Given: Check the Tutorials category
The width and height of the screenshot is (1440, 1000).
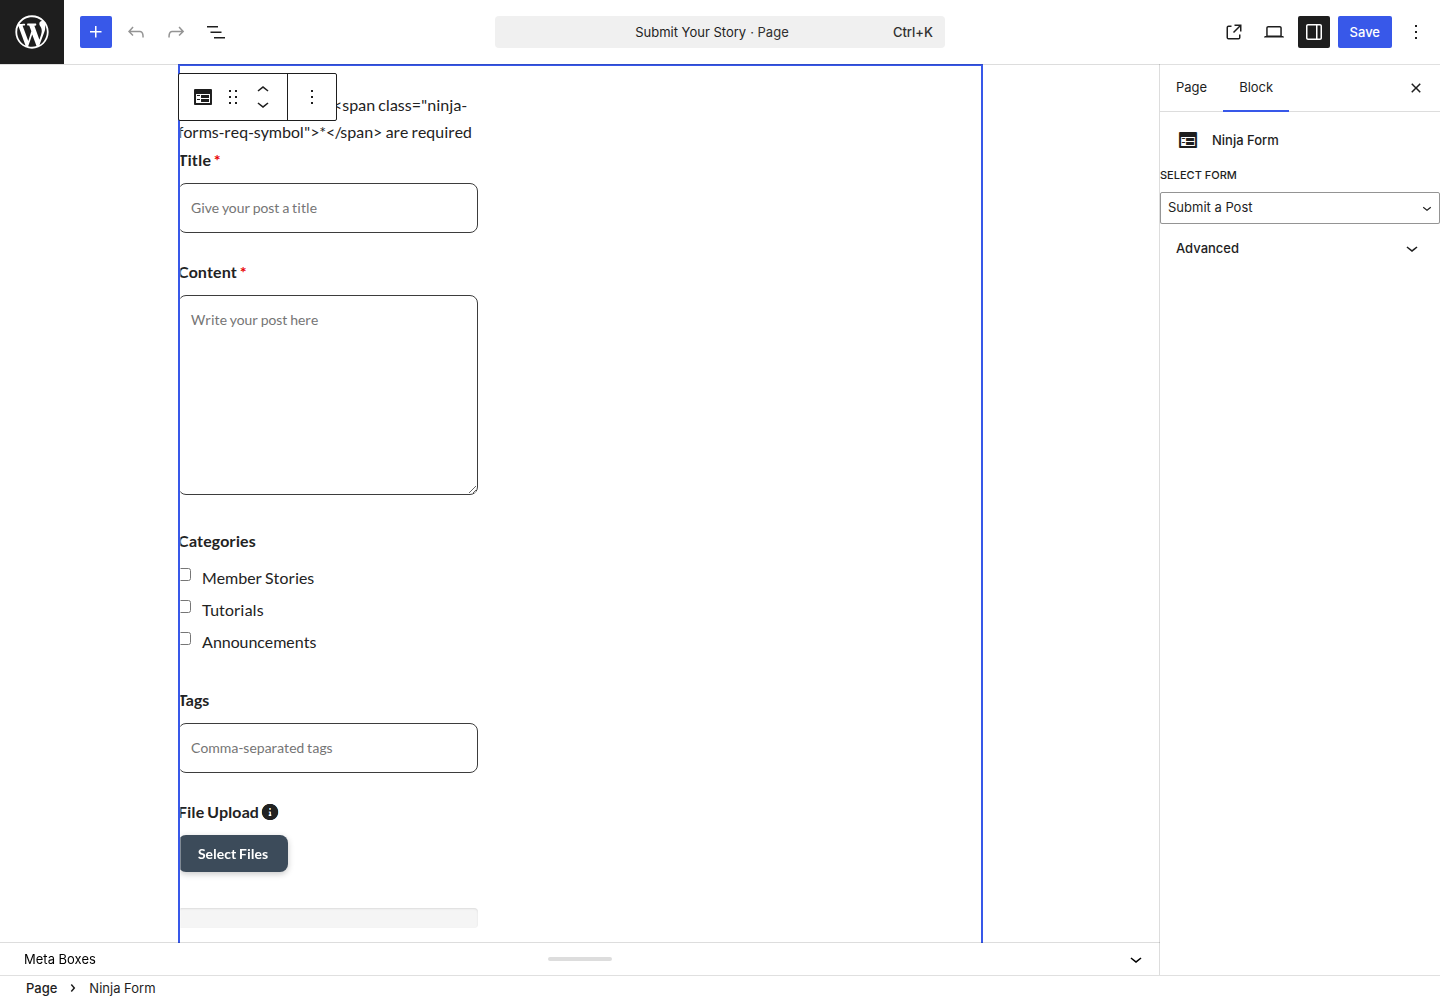Looking at the screenshot, I should tap(185, 607).
